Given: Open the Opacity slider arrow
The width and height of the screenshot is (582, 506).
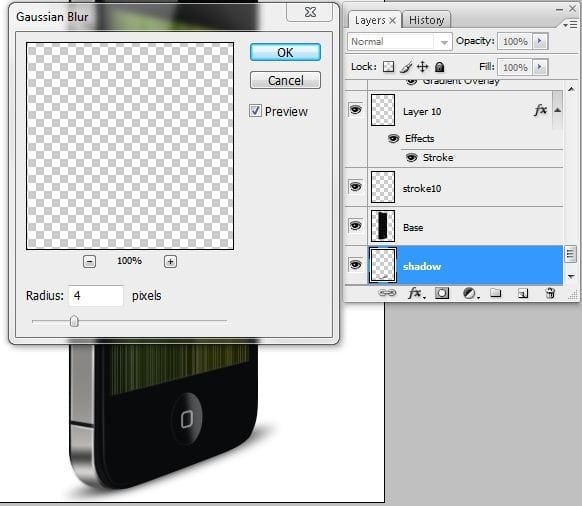Looking at the screenshot, I should (540, 41).
